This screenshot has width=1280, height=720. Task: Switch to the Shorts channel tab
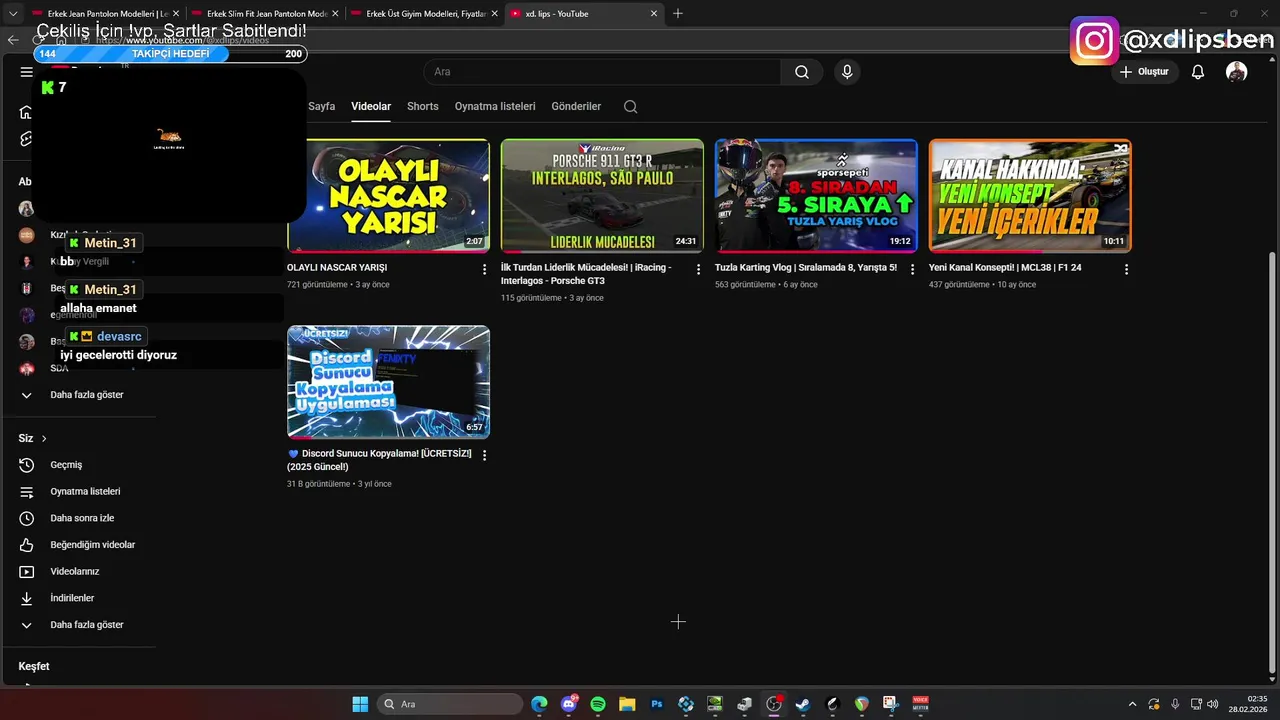click(423, 106)
